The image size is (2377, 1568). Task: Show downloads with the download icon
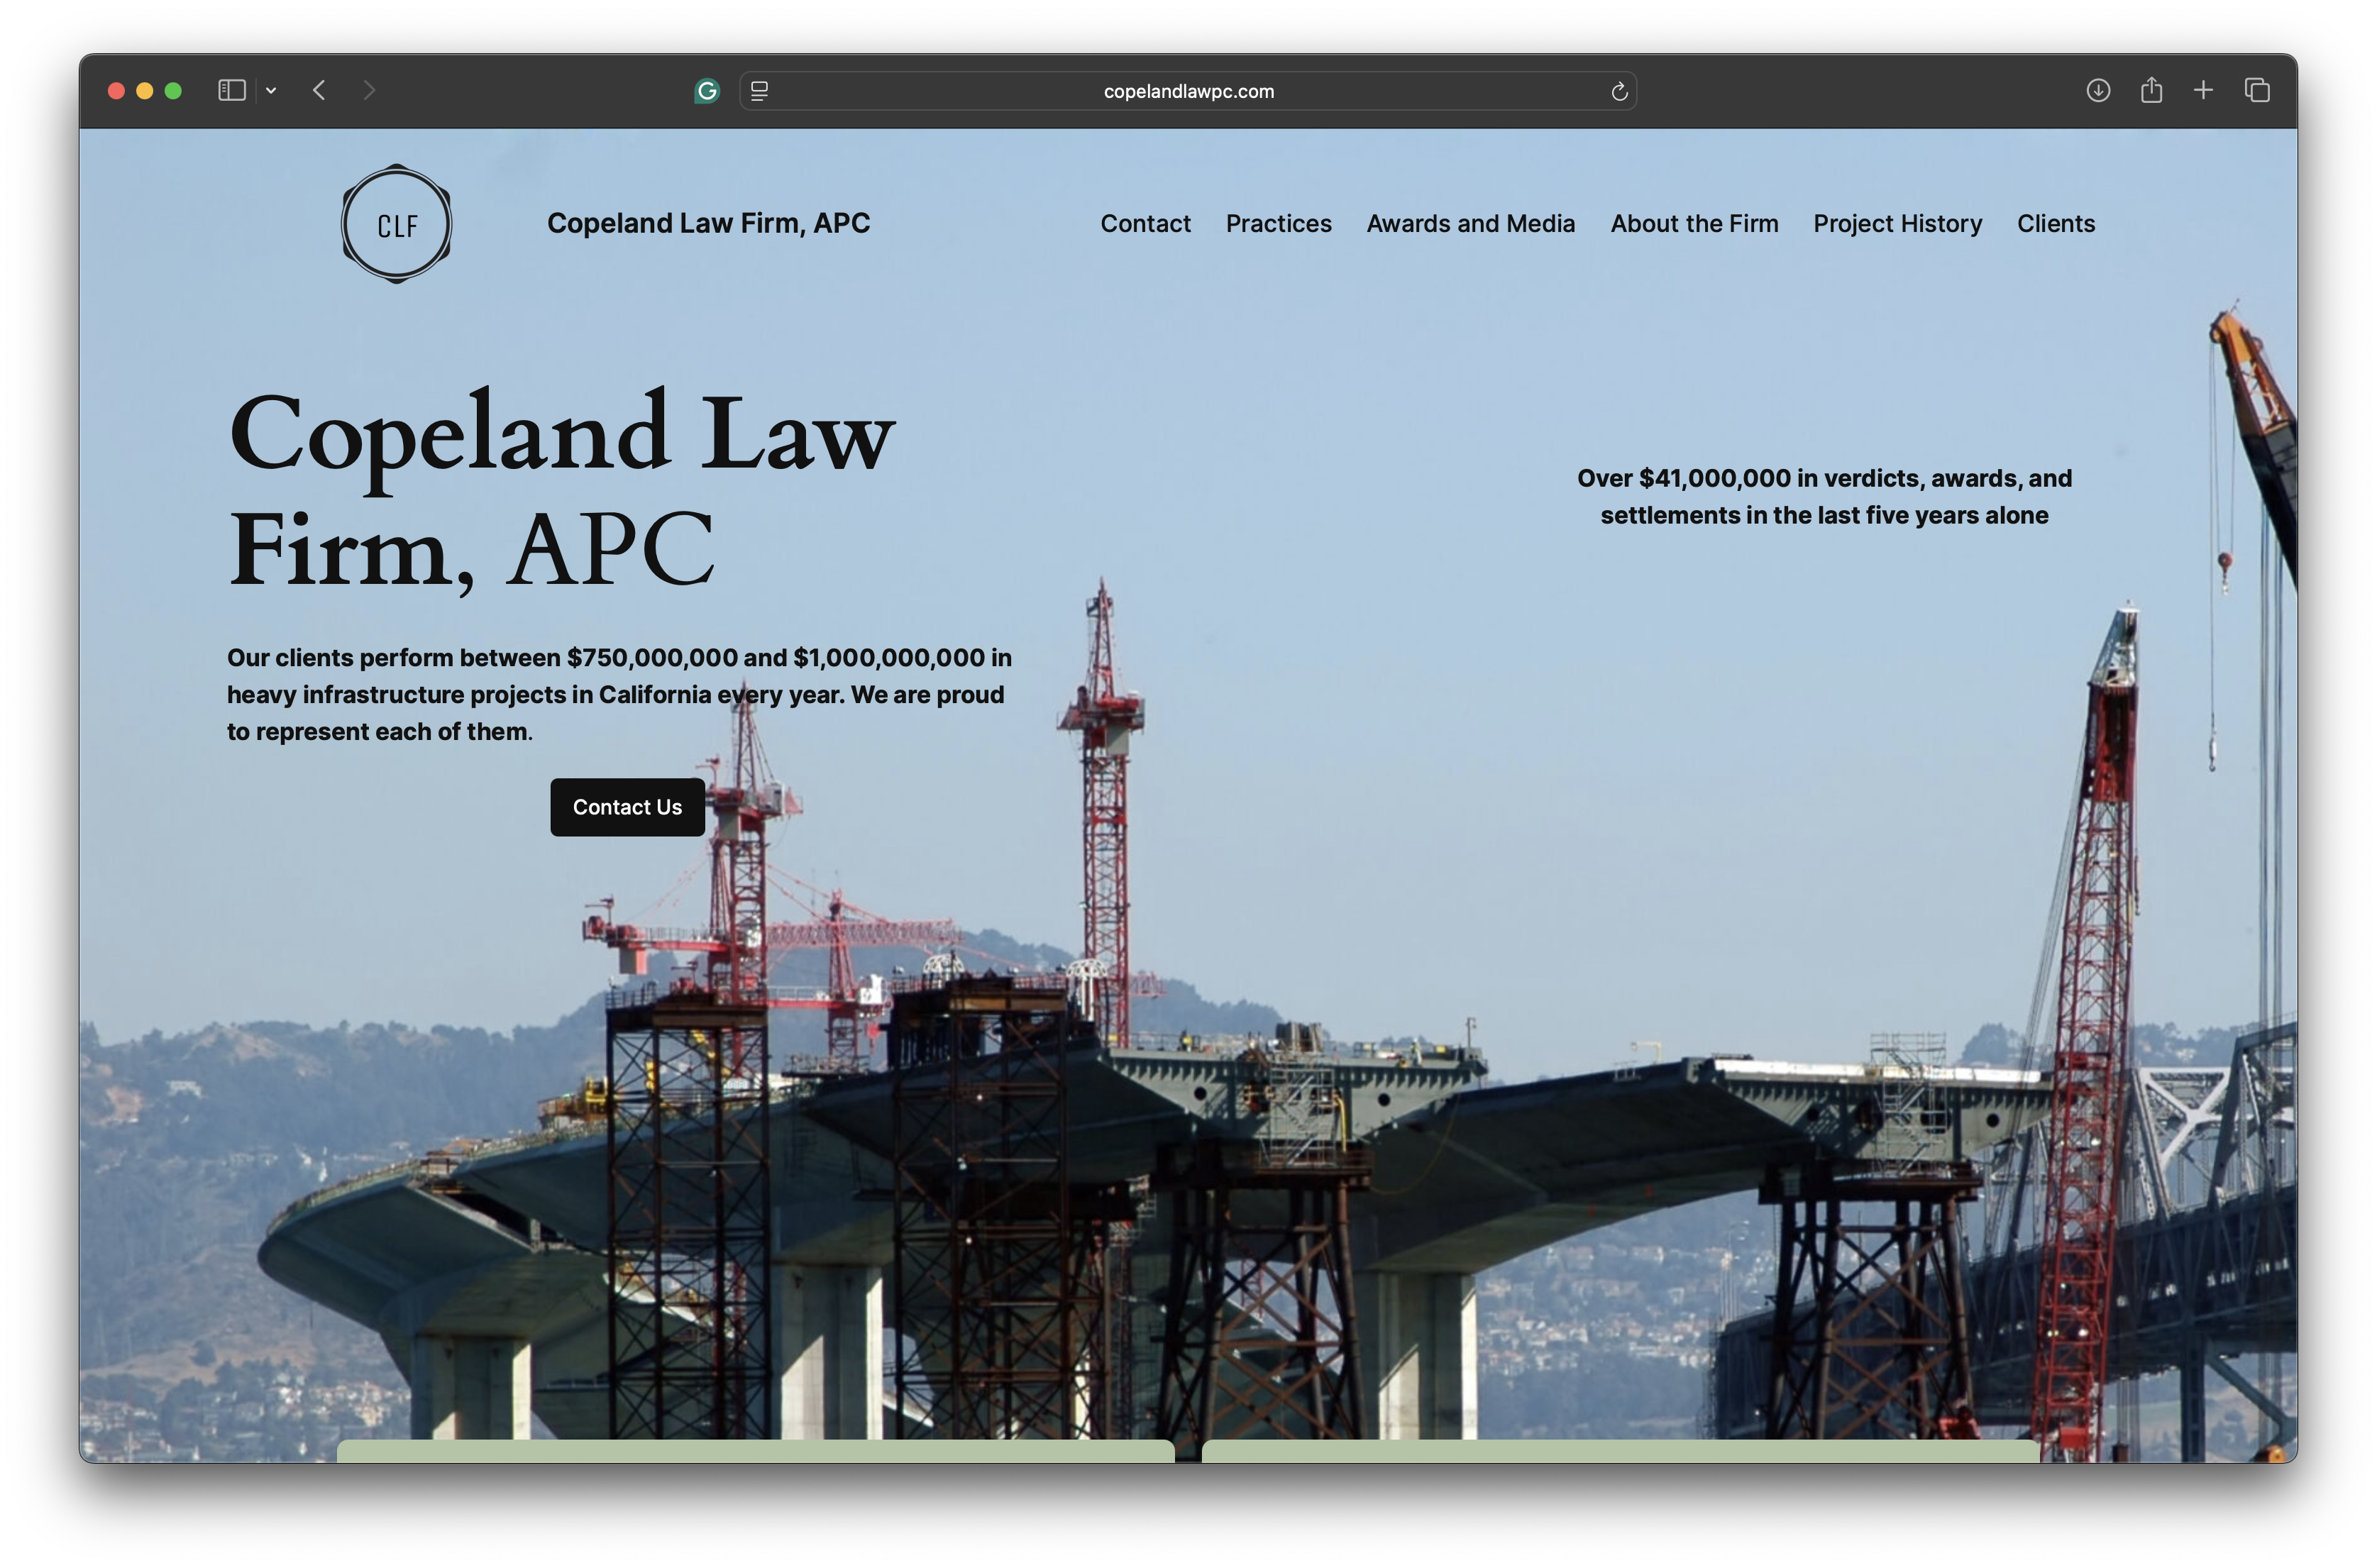[x=2098, y=91]
